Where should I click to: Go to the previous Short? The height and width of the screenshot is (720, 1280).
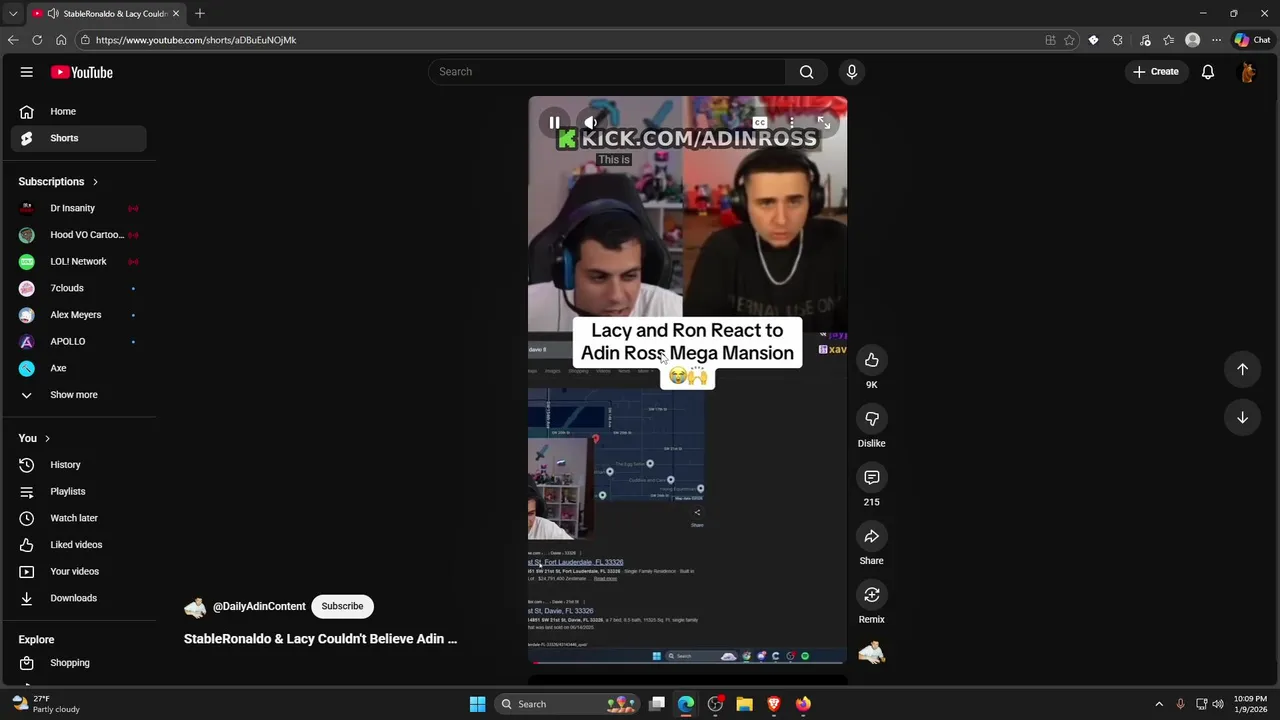click(x=1242, y=369)
